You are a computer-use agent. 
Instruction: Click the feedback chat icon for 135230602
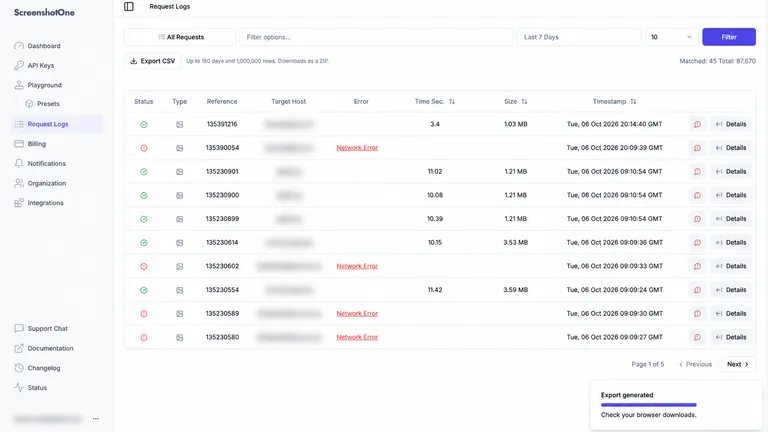697,266
